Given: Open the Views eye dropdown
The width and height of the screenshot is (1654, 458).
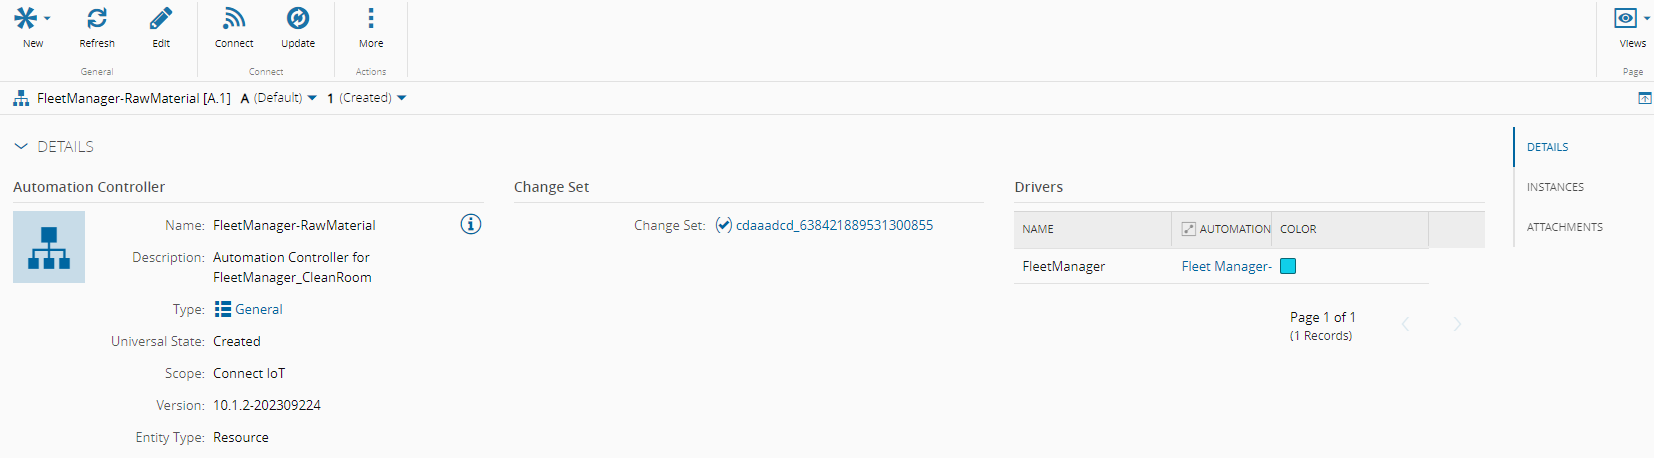Looking at the screenshot, I should [1631, 18].
